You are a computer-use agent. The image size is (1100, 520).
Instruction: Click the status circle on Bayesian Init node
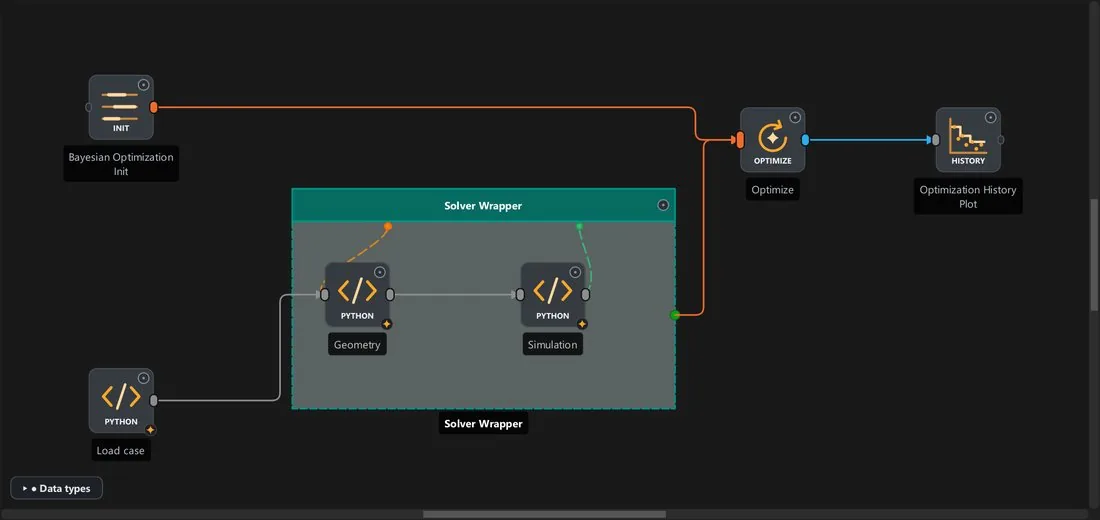144,85
